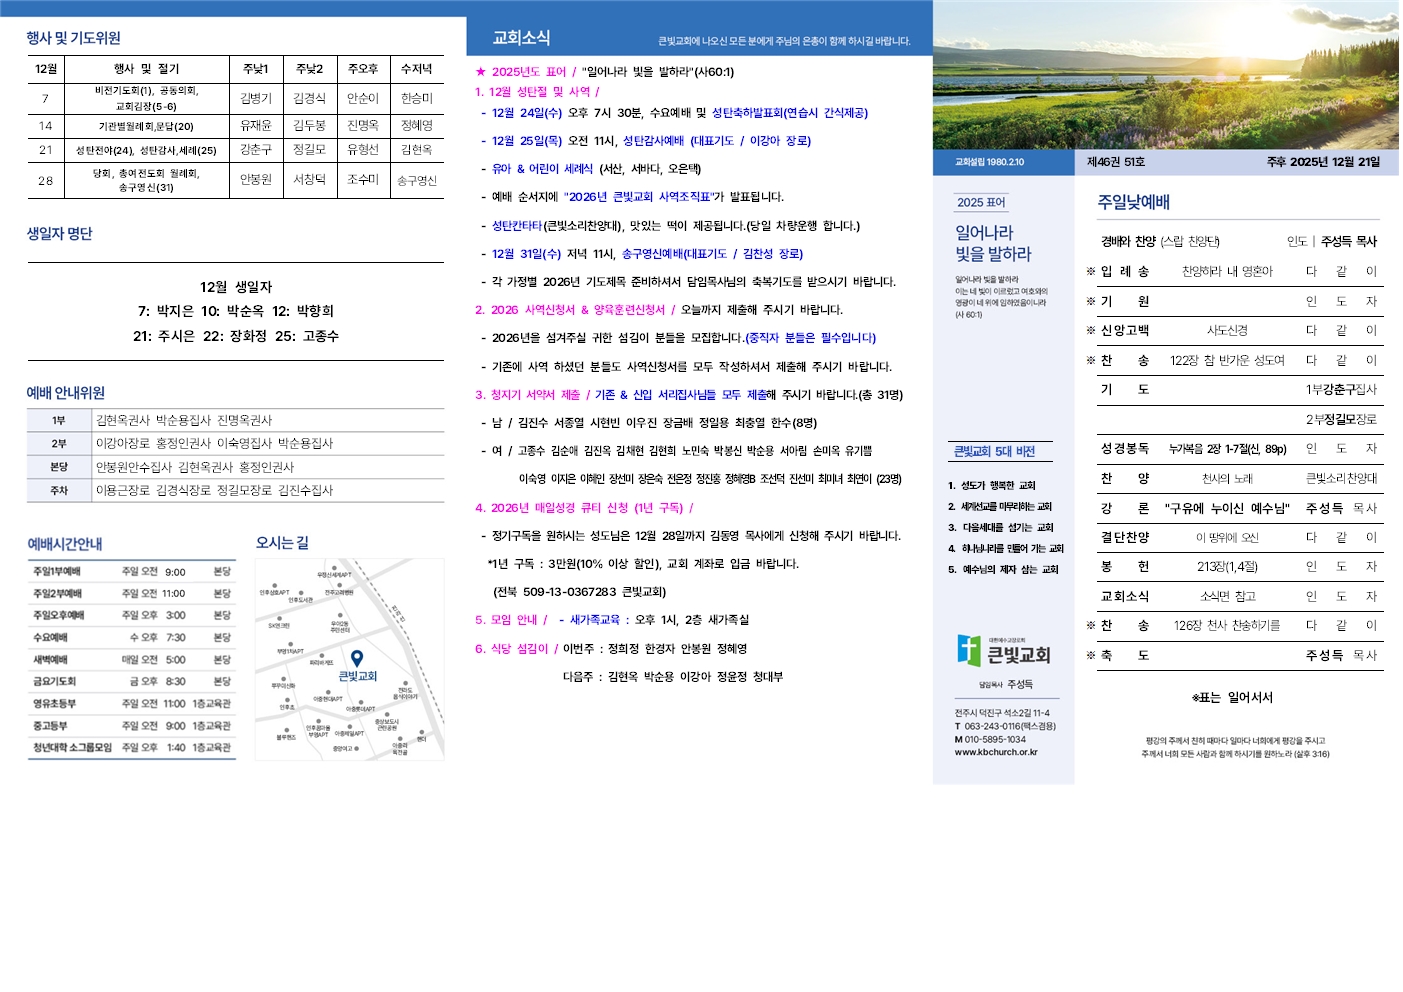Click the 서창덕 cell in the prayer table

[x=310, y=180]
